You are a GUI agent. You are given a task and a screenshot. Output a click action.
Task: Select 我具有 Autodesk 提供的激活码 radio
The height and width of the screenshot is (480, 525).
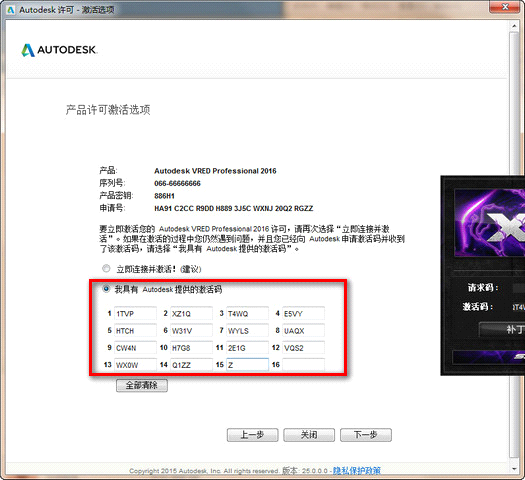tap(106, 289)
